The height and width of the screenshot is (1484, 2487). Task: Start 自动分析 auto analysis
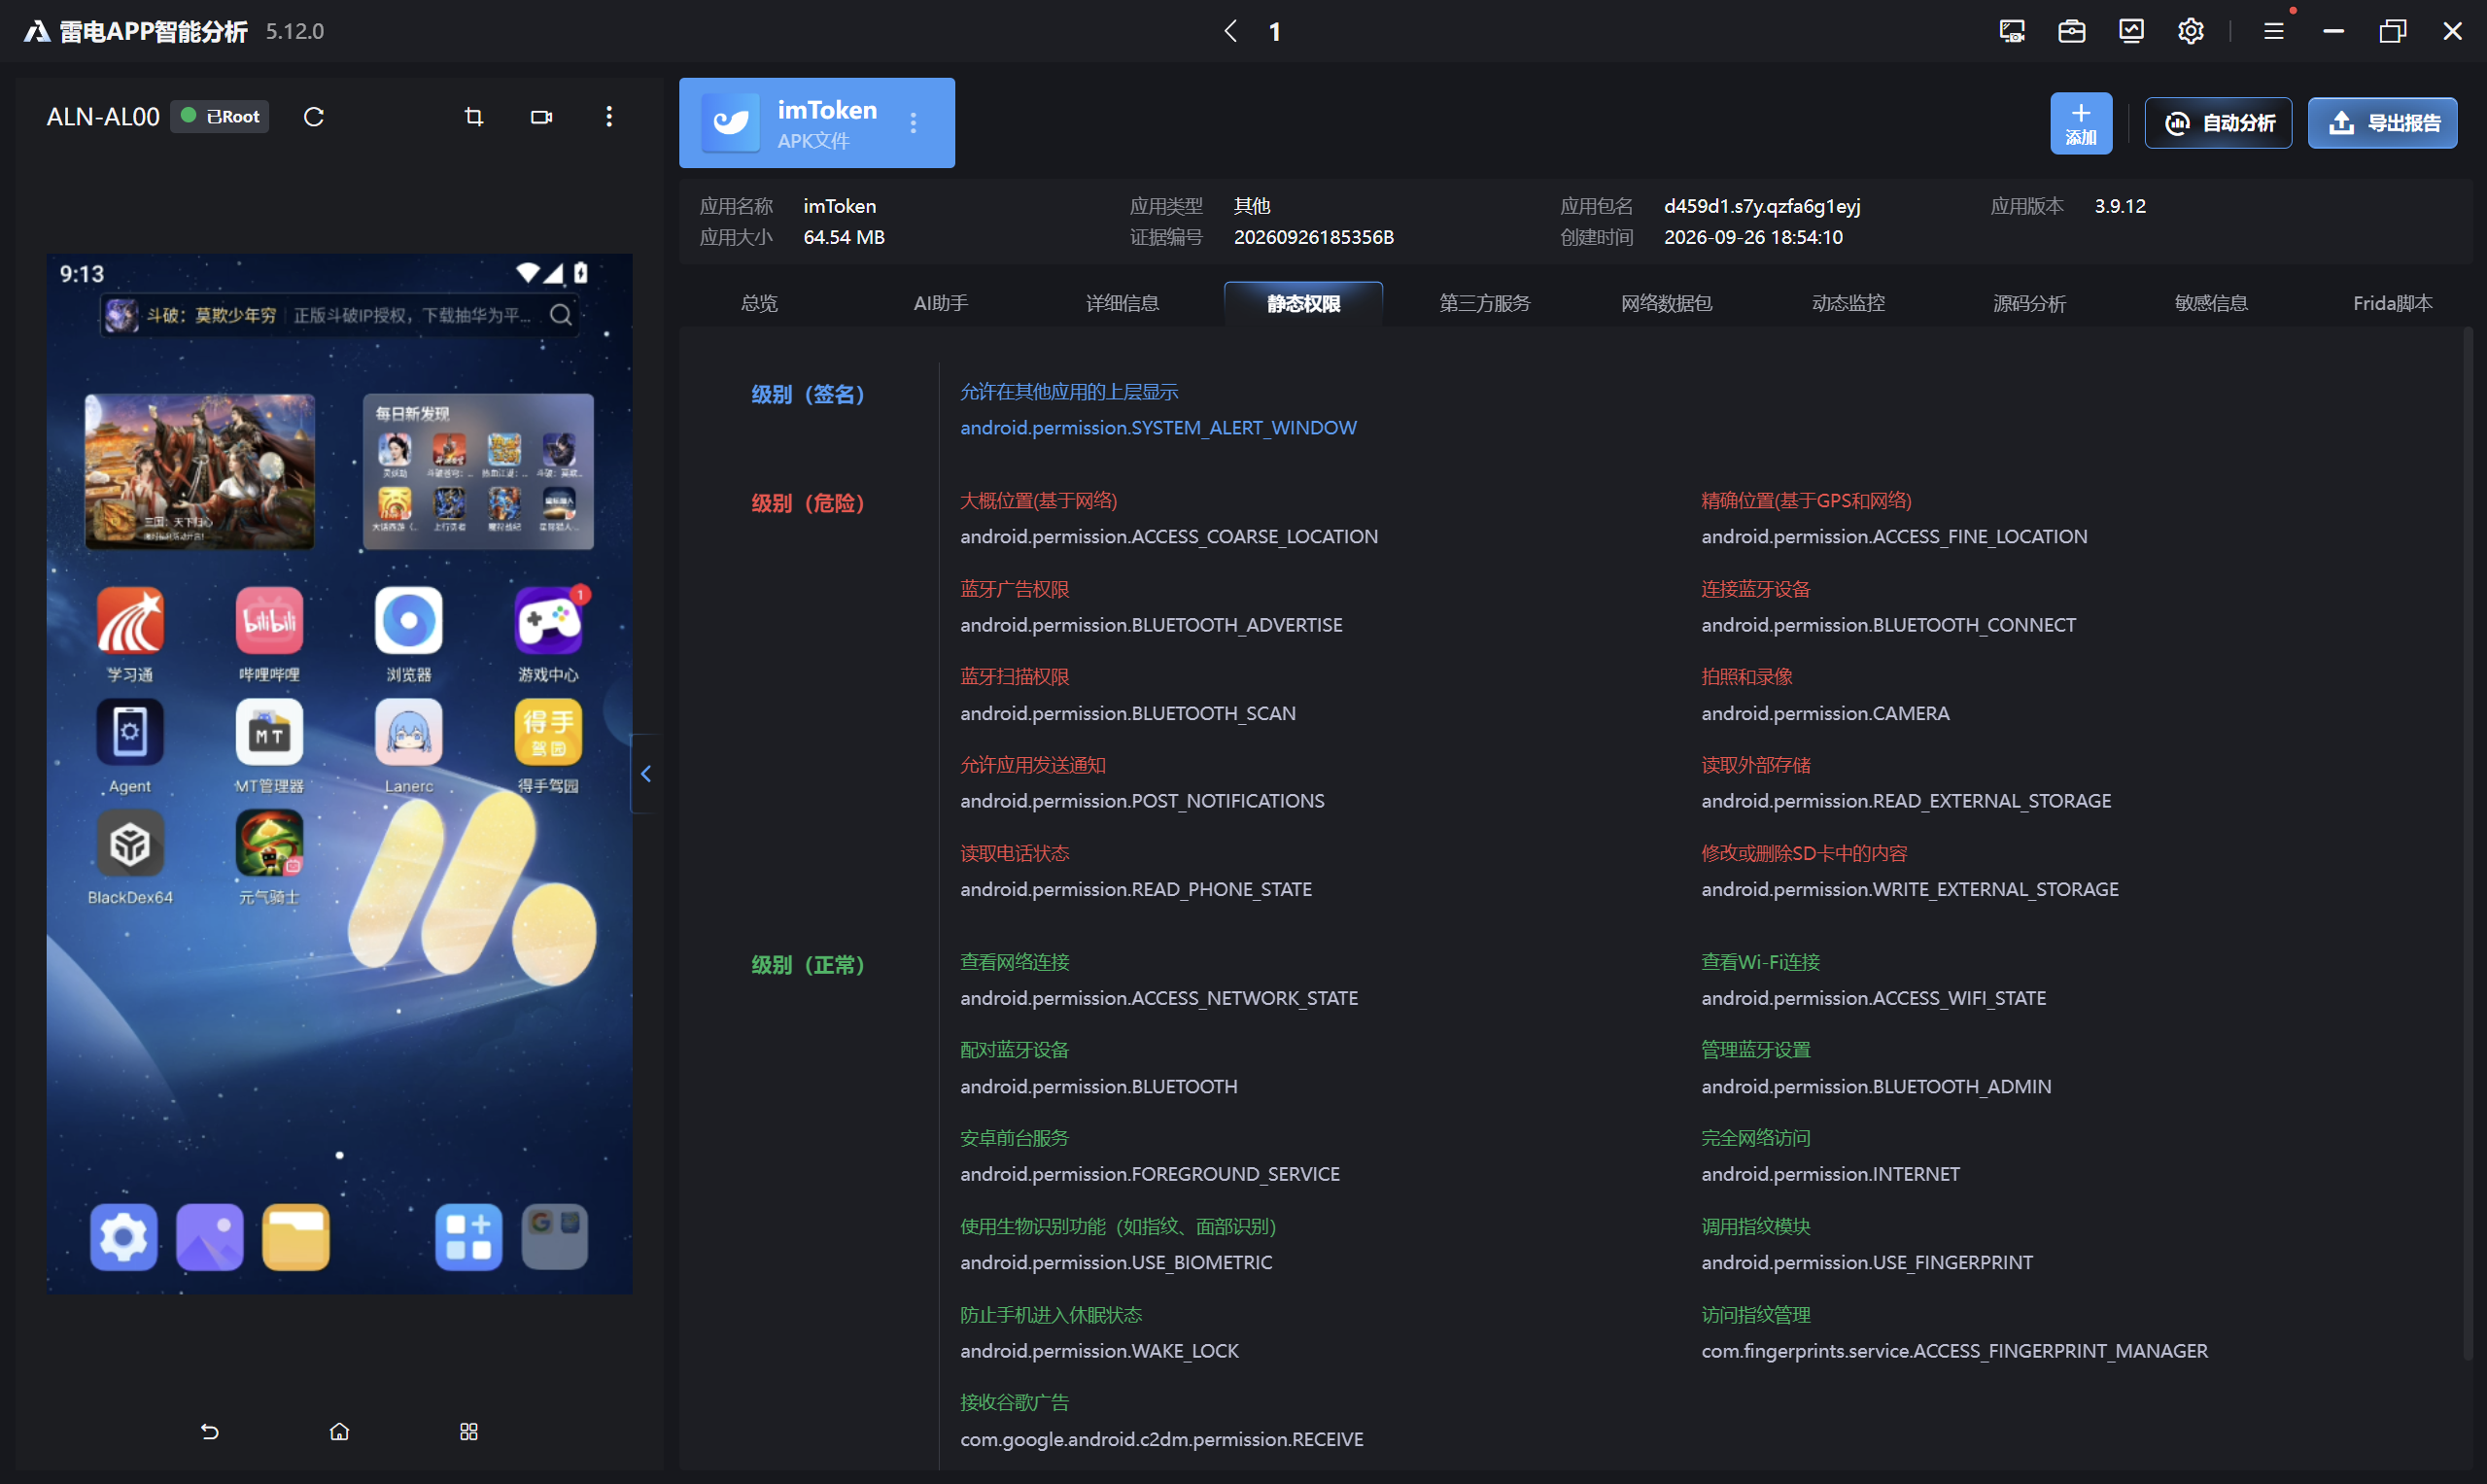tap(2218, 123)
